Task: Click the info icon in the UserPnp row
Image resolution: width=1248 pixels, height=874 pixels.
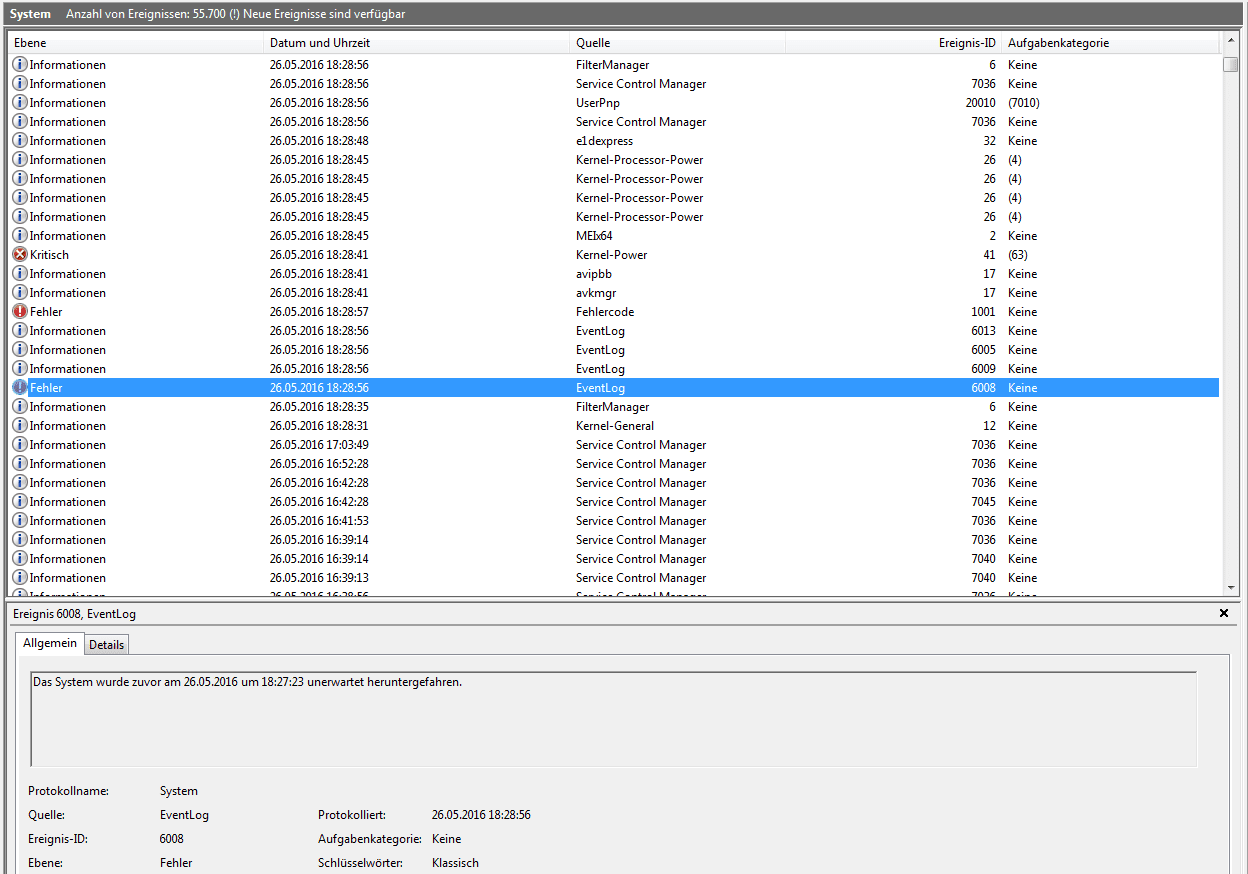Action: [20, 103]
